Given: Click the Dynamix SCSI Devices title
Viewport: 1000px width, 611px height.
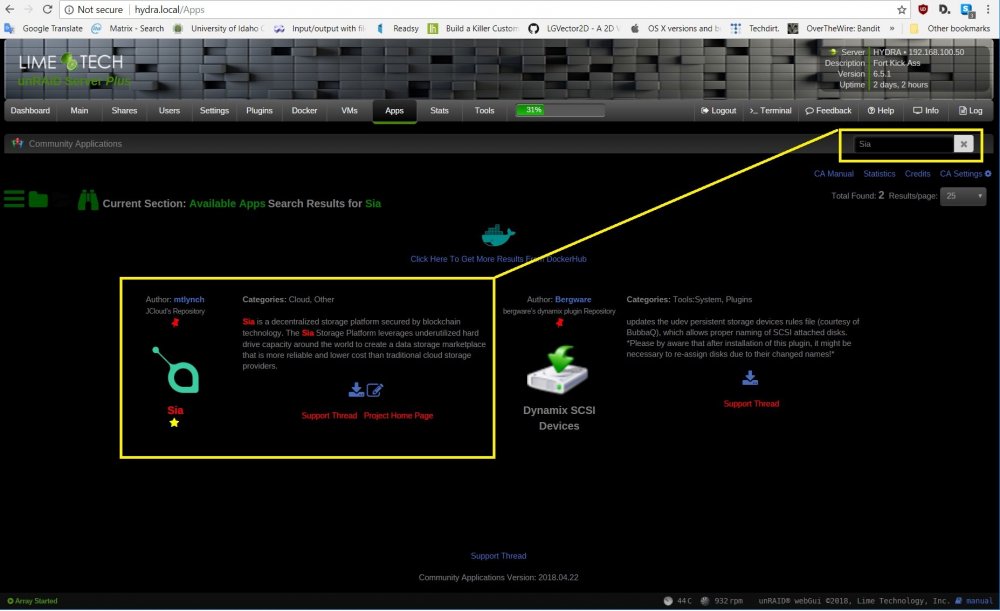Looking at the screenshot, I should 559,418.
